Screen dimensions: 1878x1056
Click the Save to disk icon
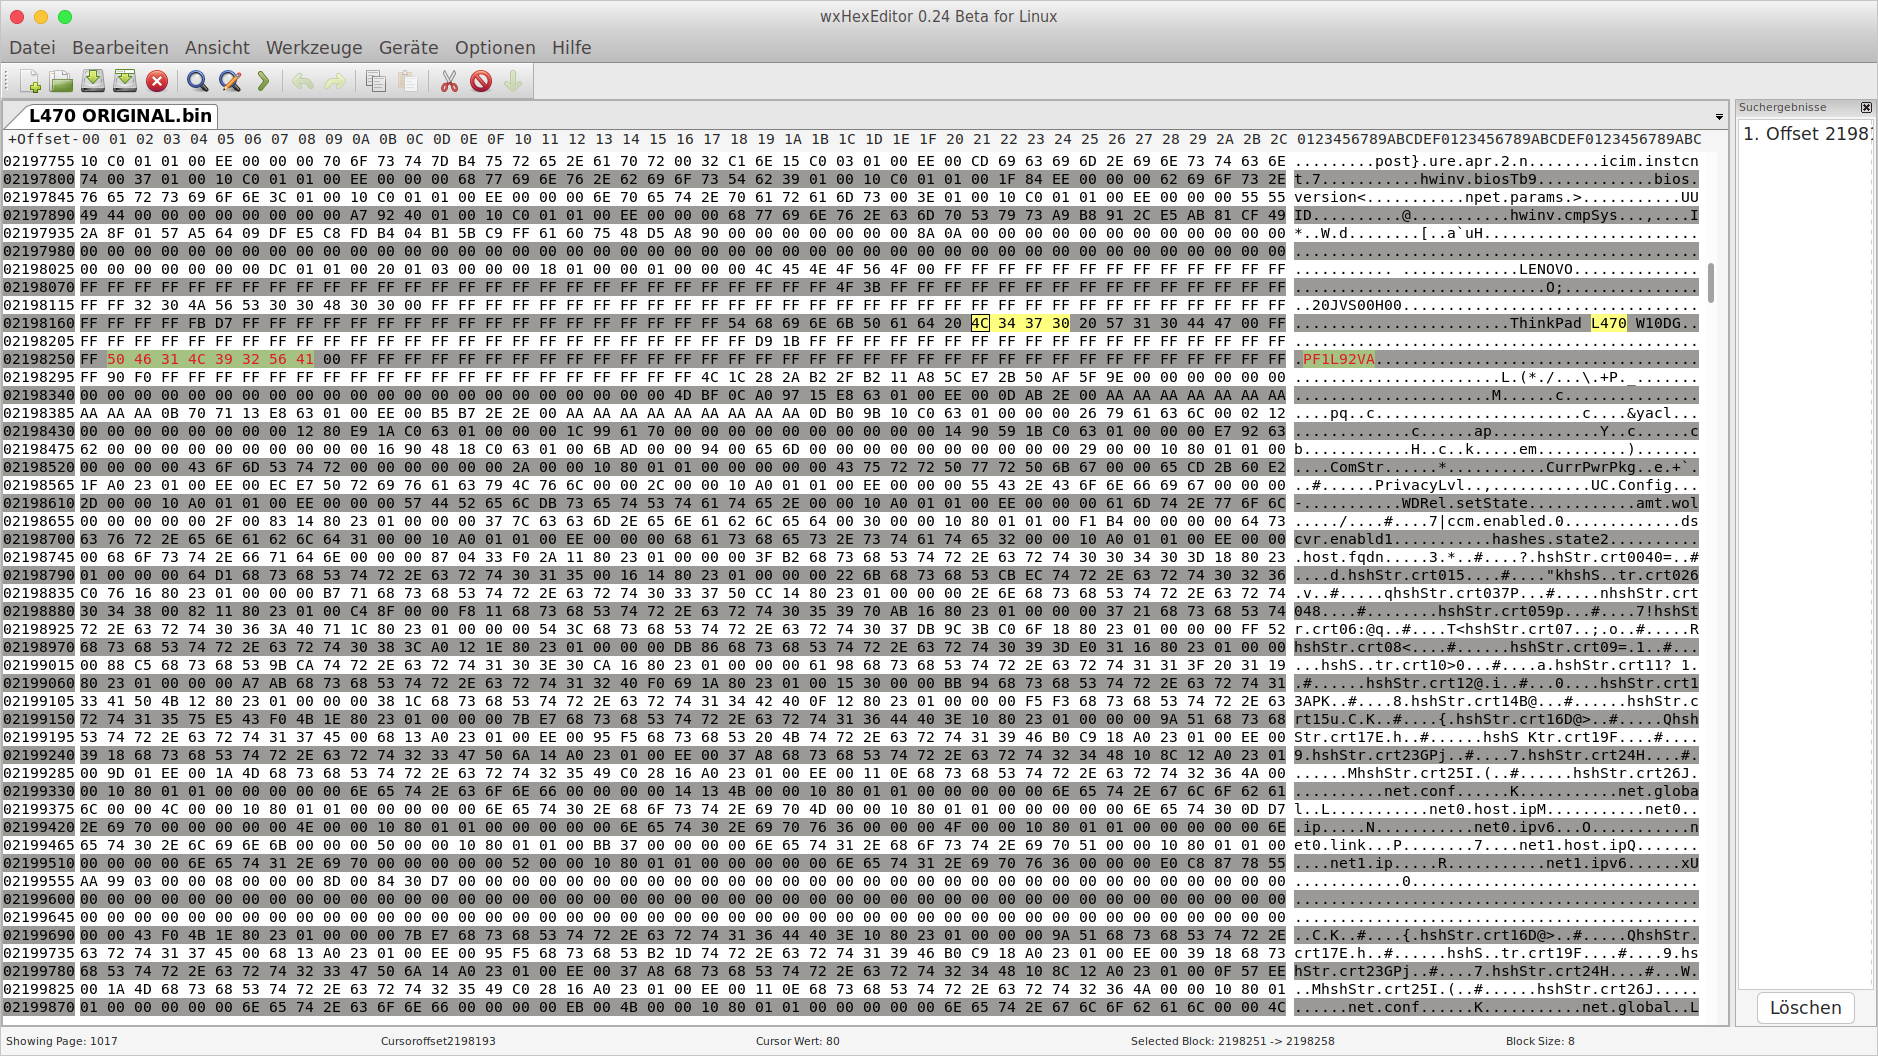(x=93, y=81)
